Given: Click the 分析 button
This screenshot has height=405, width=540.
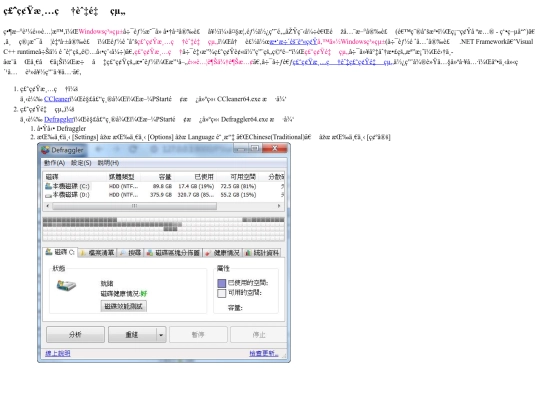Looking at the screenshot, I should pos(75,334).
